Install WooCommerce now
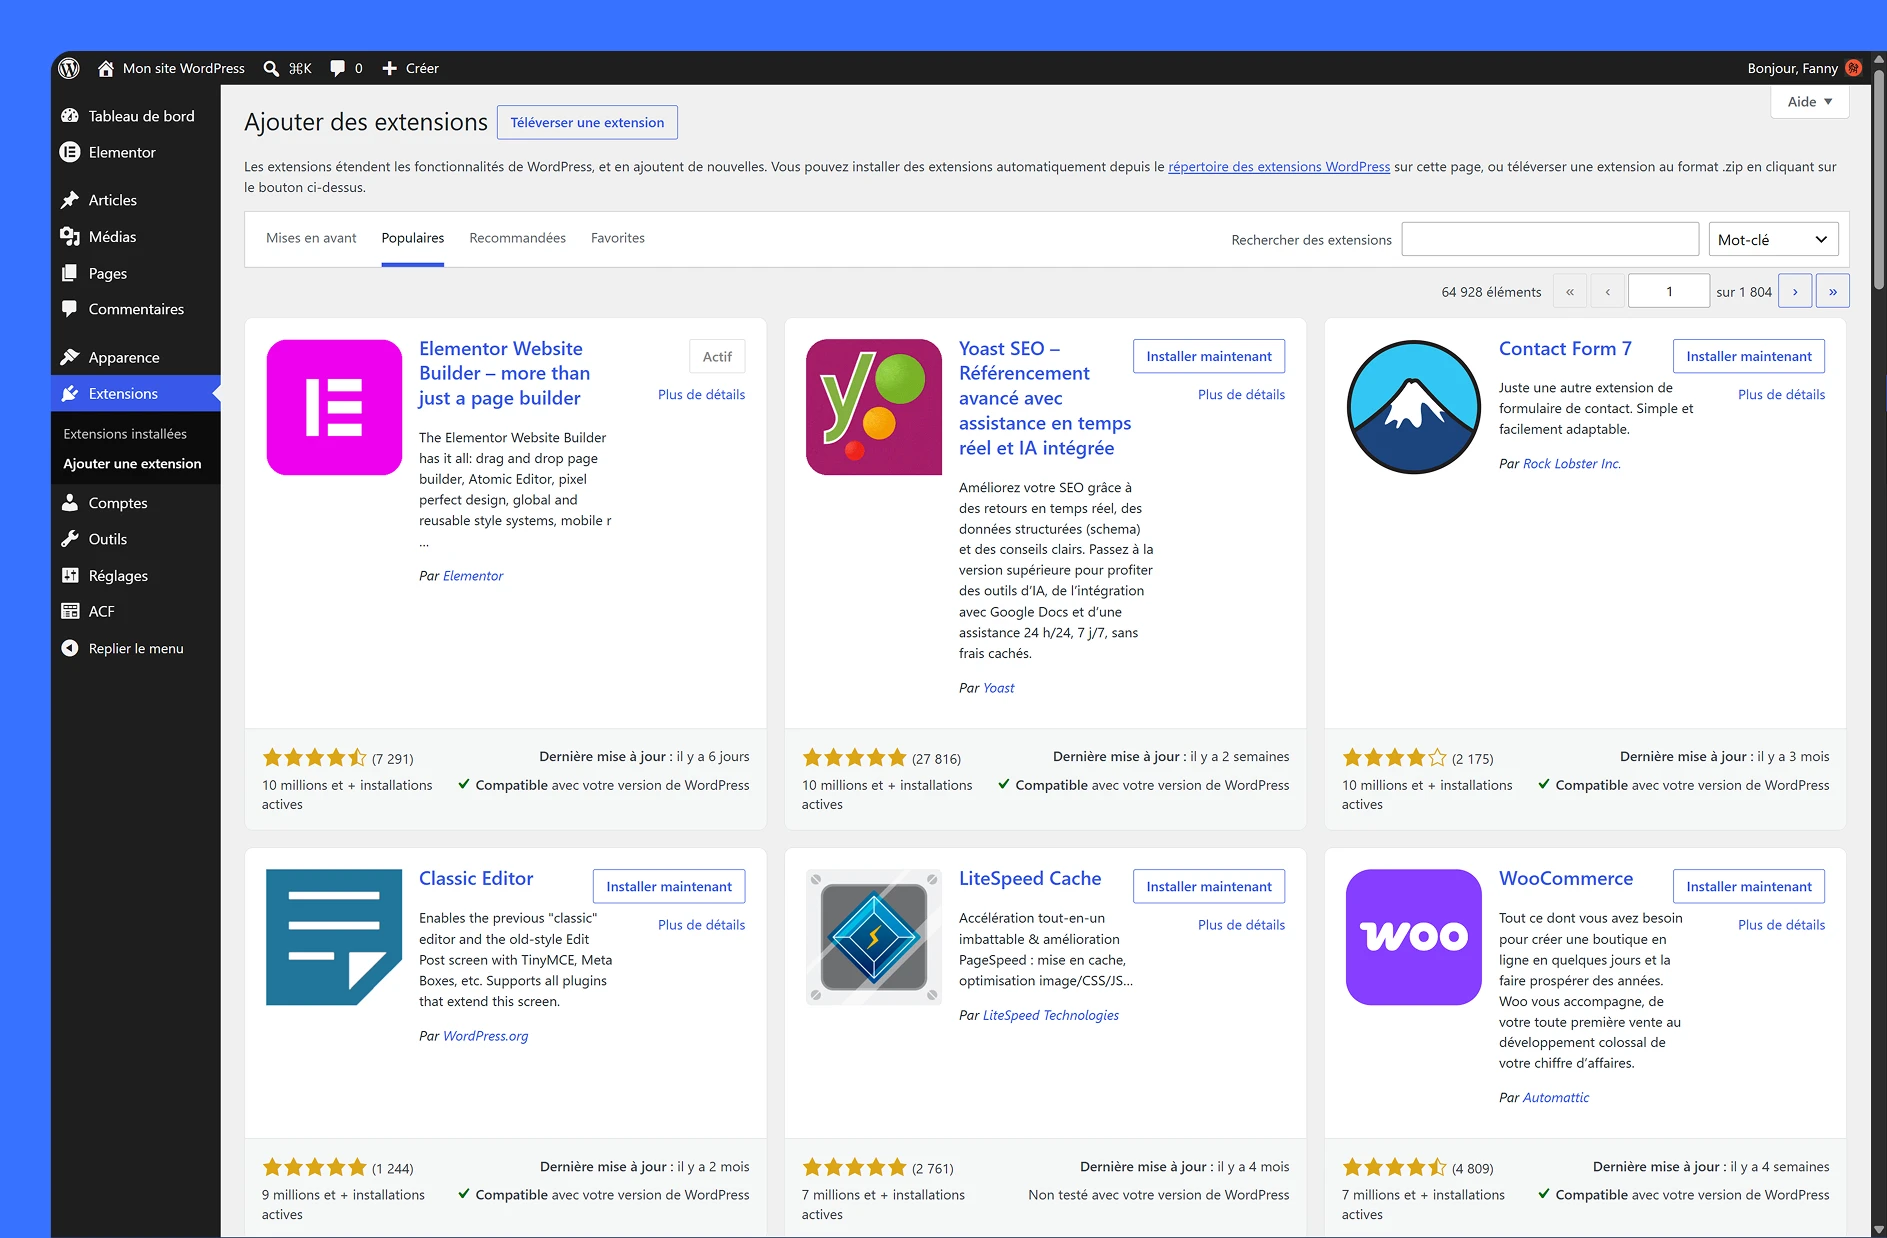 [x=1749, y=886]
